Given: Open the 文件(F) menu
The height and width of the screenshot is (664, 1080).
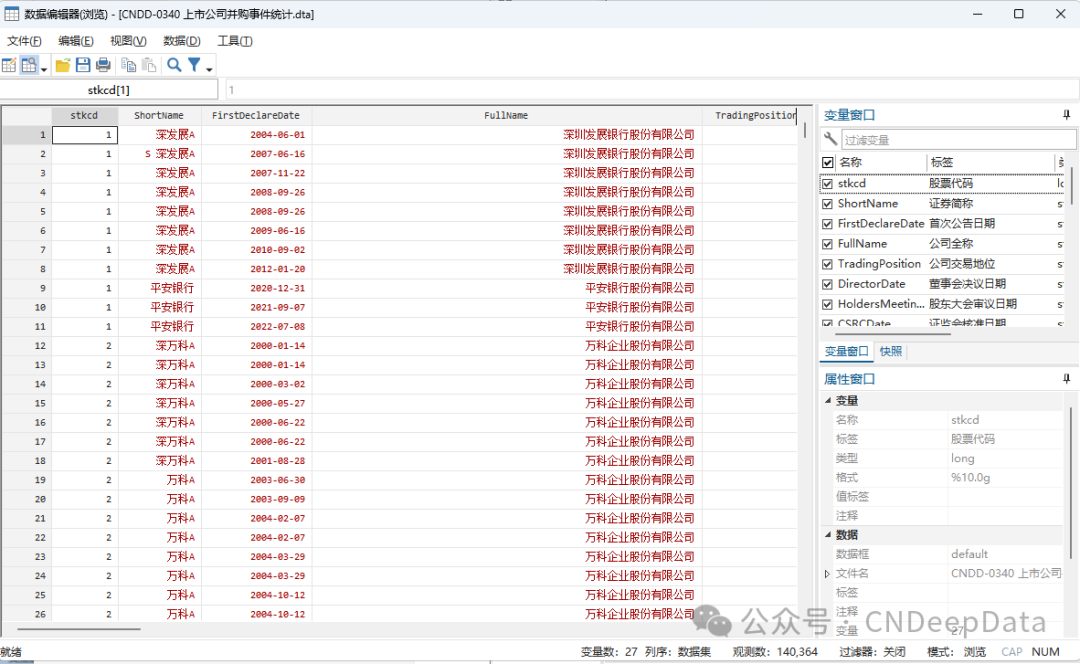Looking at the screenshot, I should (24, 41).
